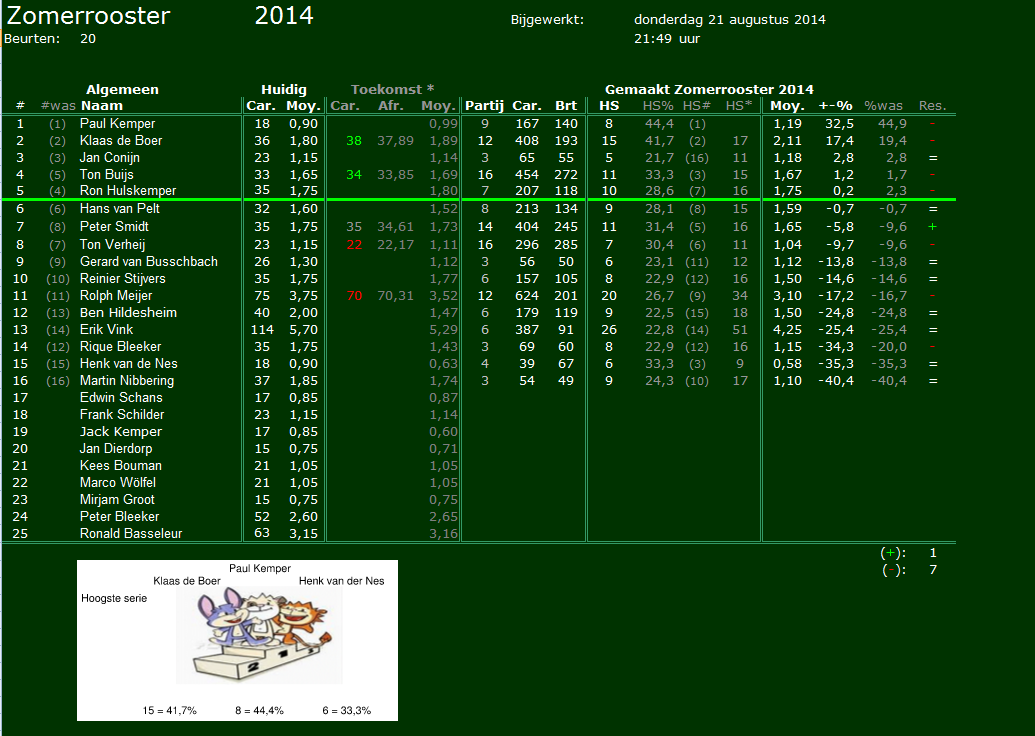Screen dimensions: 1035x736
Task: Click the "%was" column header
Action: pos(883,106)
